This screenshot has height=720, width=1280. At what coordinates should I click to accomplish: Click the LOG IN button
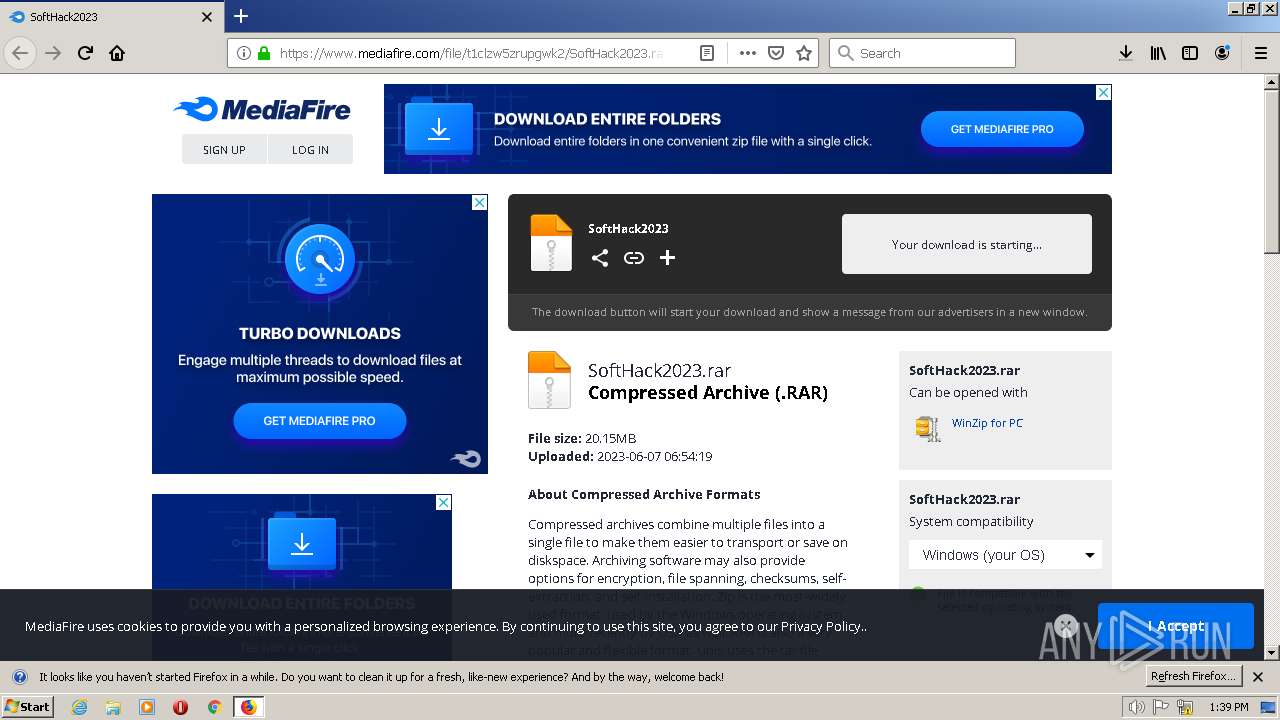coord(310,149)
